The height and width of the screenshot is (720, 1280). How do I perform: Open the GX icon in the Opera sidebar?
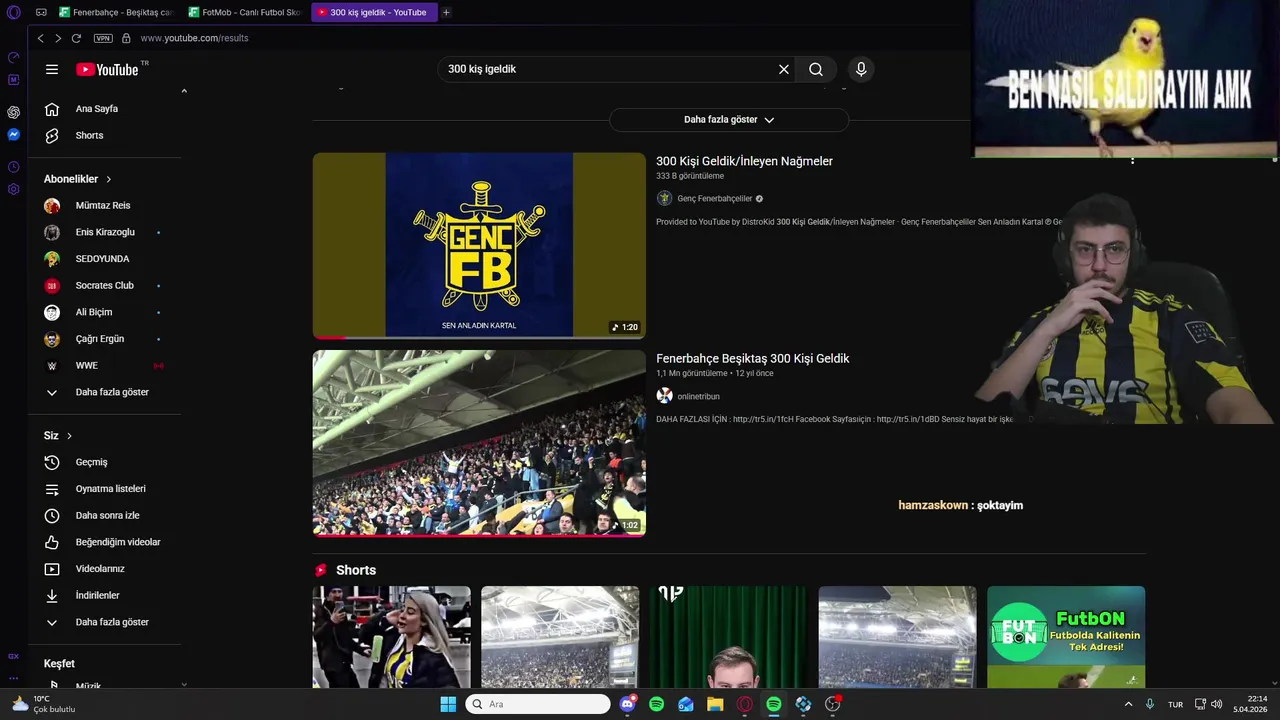(x=13, y=656)
